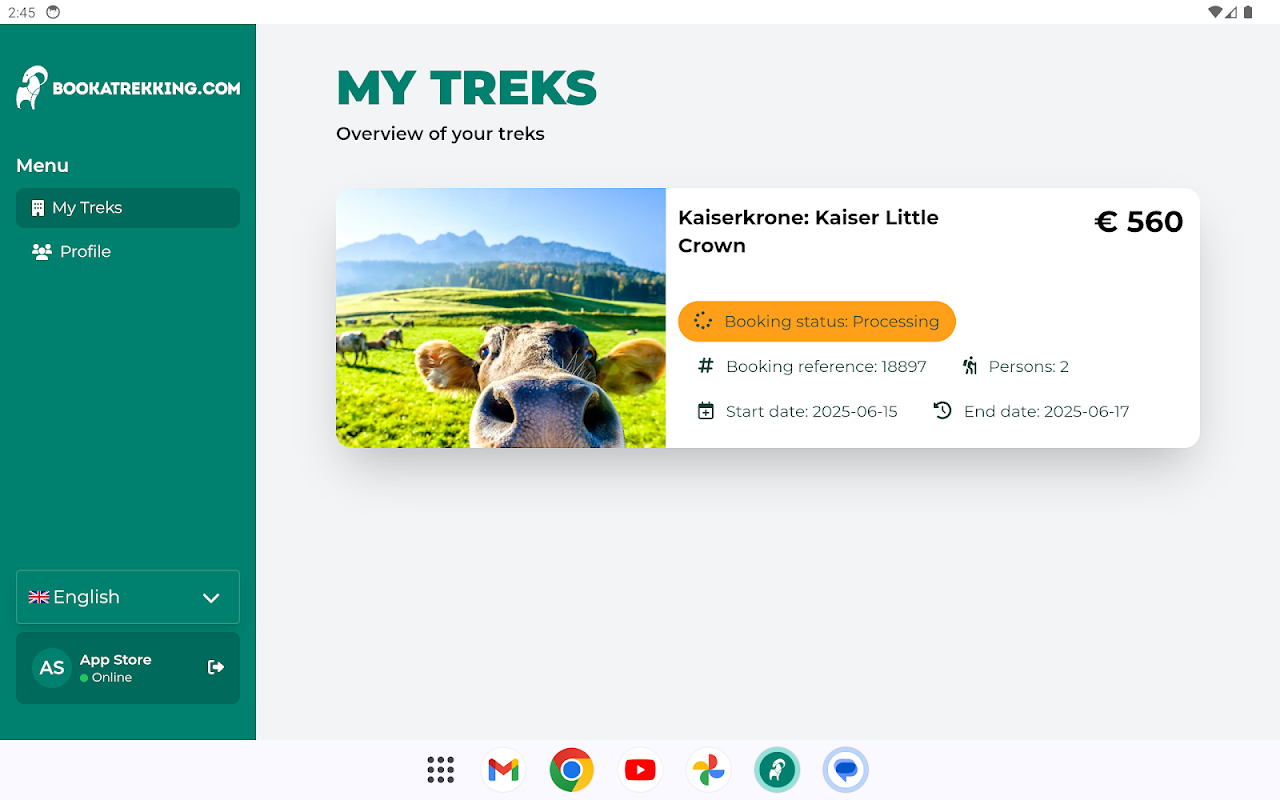Click the logout icon next to App Store

pyautogui.click(x=215, y=667)
